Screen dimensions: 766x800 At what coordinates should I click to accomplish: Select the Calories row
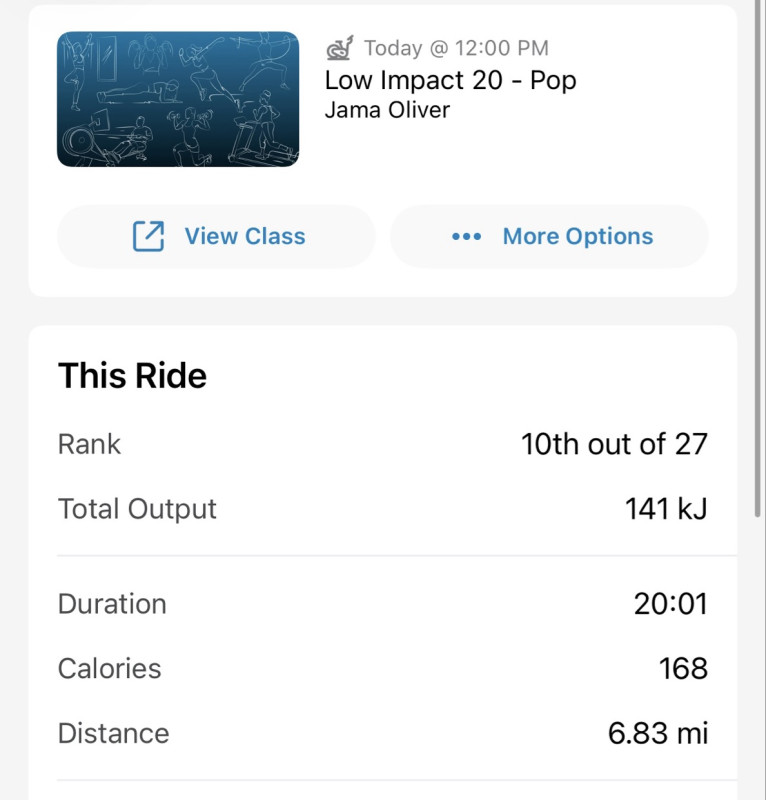(x=383, y=668)
